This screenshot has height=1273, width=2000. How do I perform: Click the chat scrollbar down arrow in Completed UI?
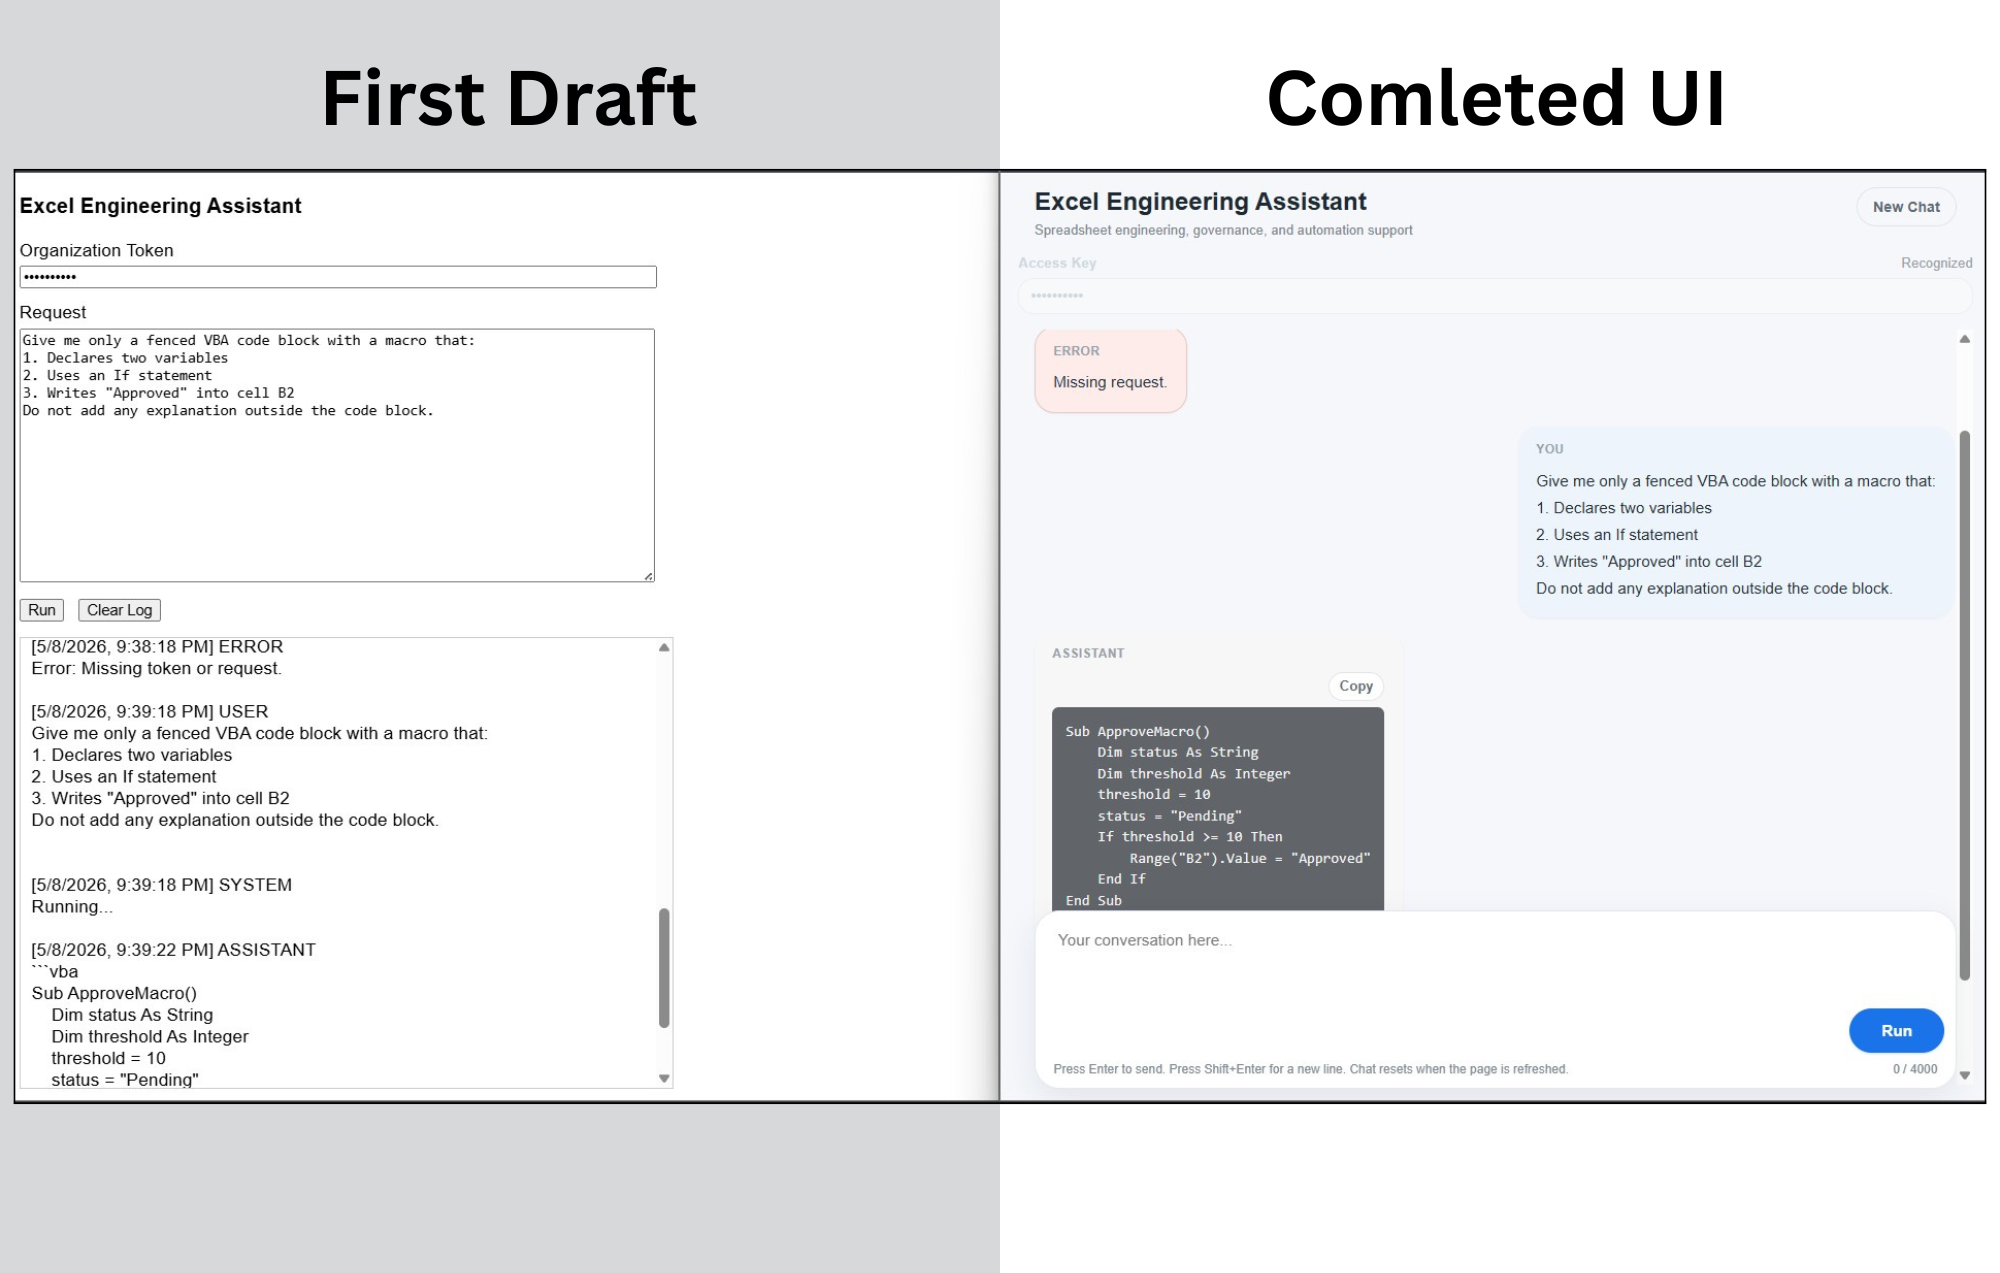1964,1076
